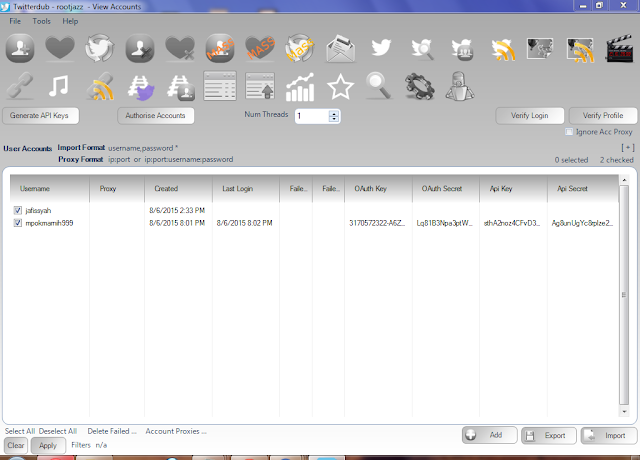Click the plain tweet bird icon

coord(381,48)
